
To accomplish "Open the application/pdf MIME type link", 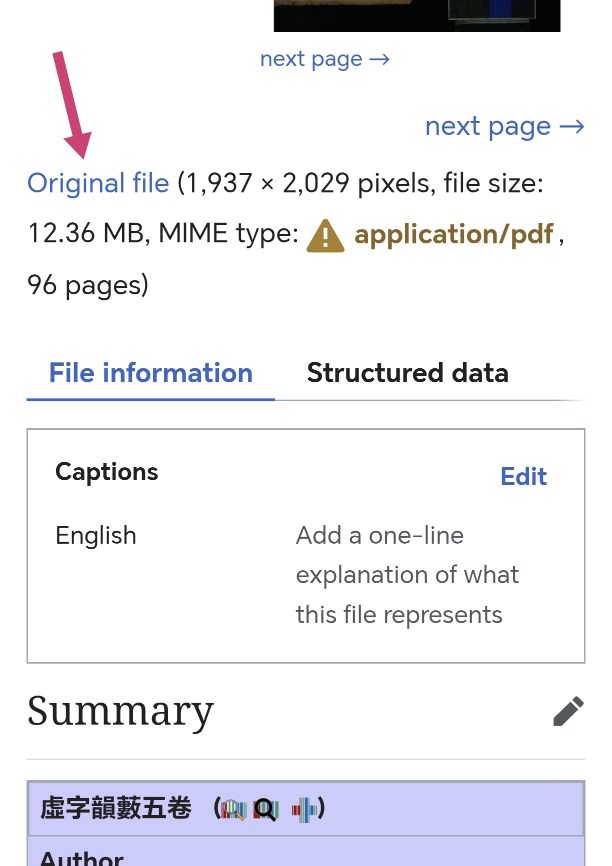I will pos(453,235).
